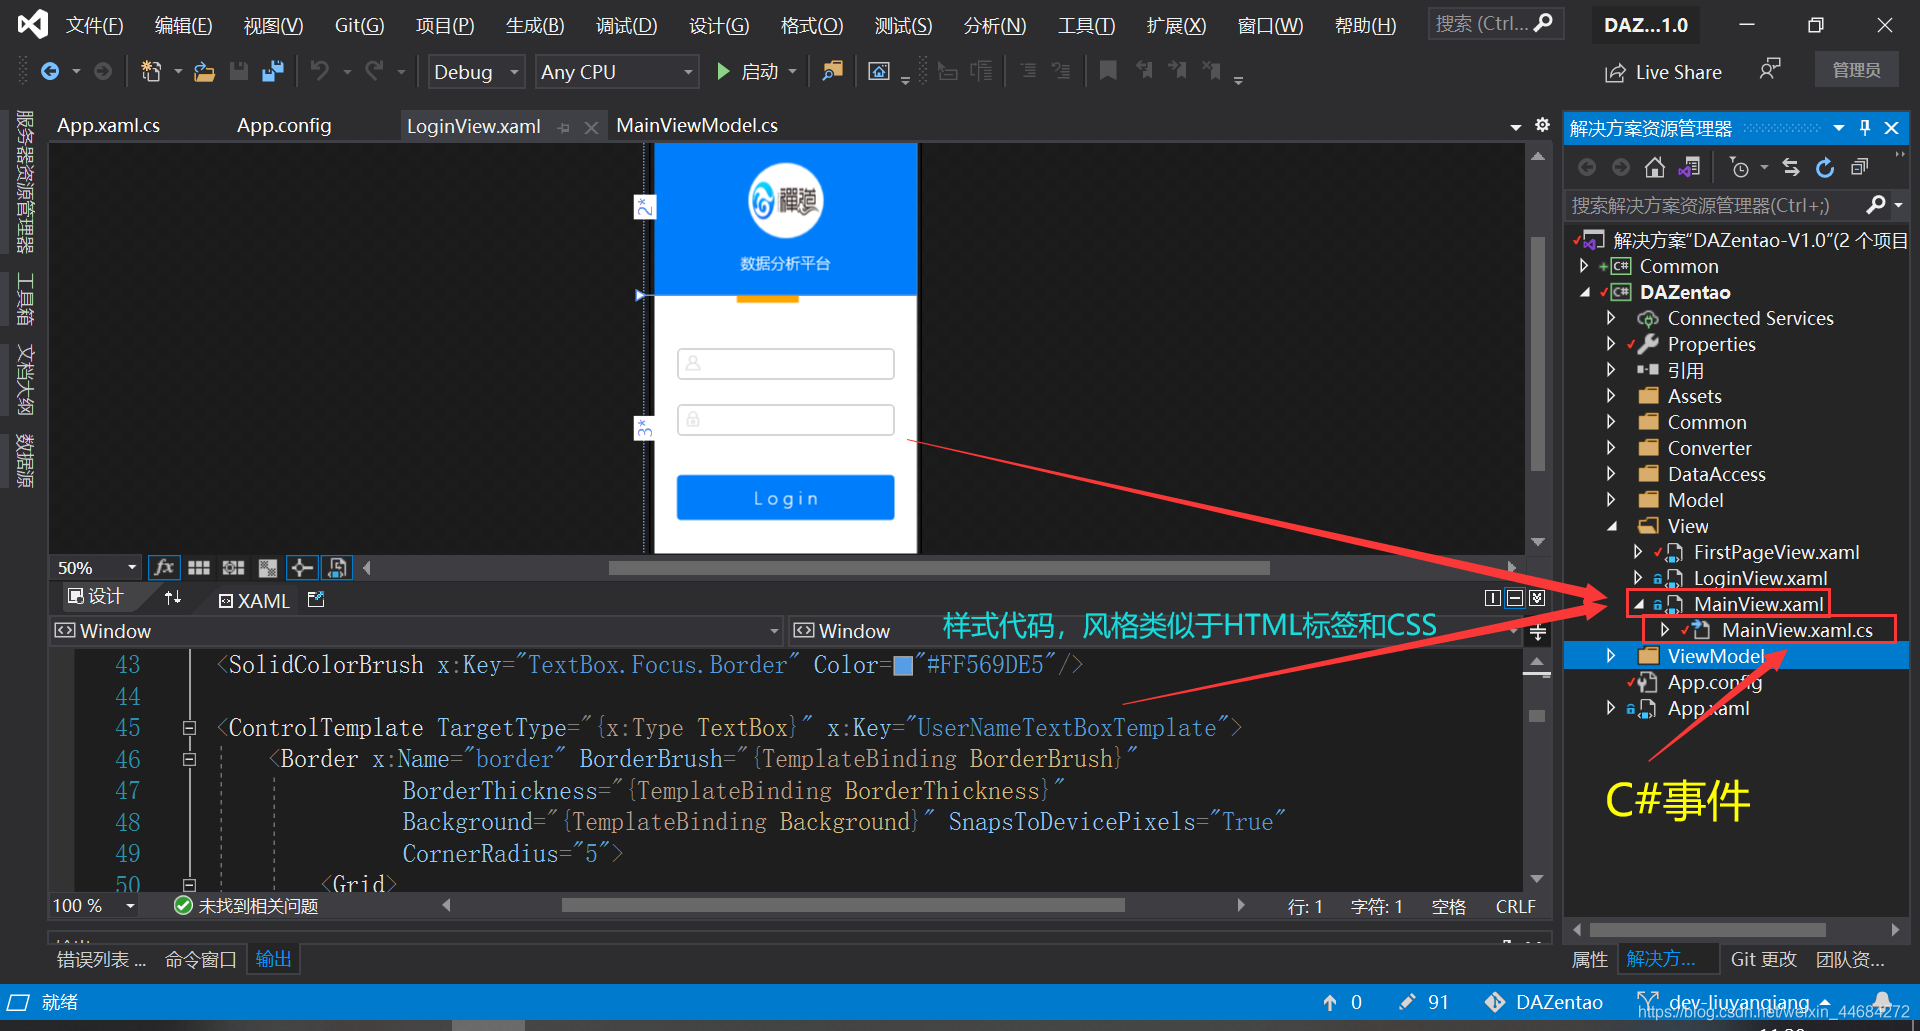This screenshot has width=1920, height=1031.
Task: Click the open file folder icon
Action: pyautogui.click(x=204, y=72)
